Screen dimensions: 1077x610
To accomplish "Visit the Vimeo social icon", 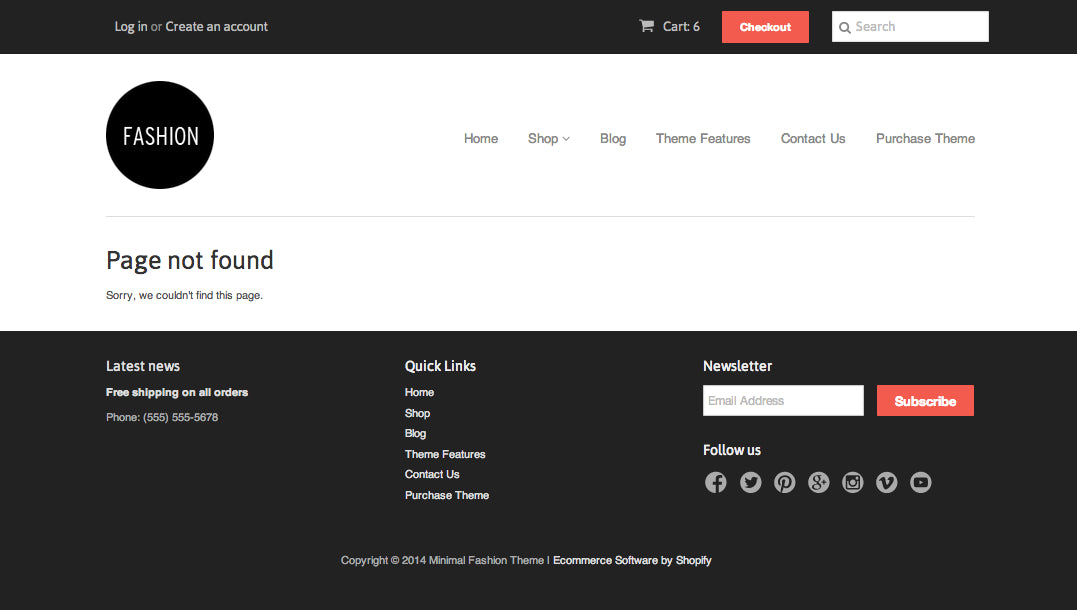I will [886, 483].
